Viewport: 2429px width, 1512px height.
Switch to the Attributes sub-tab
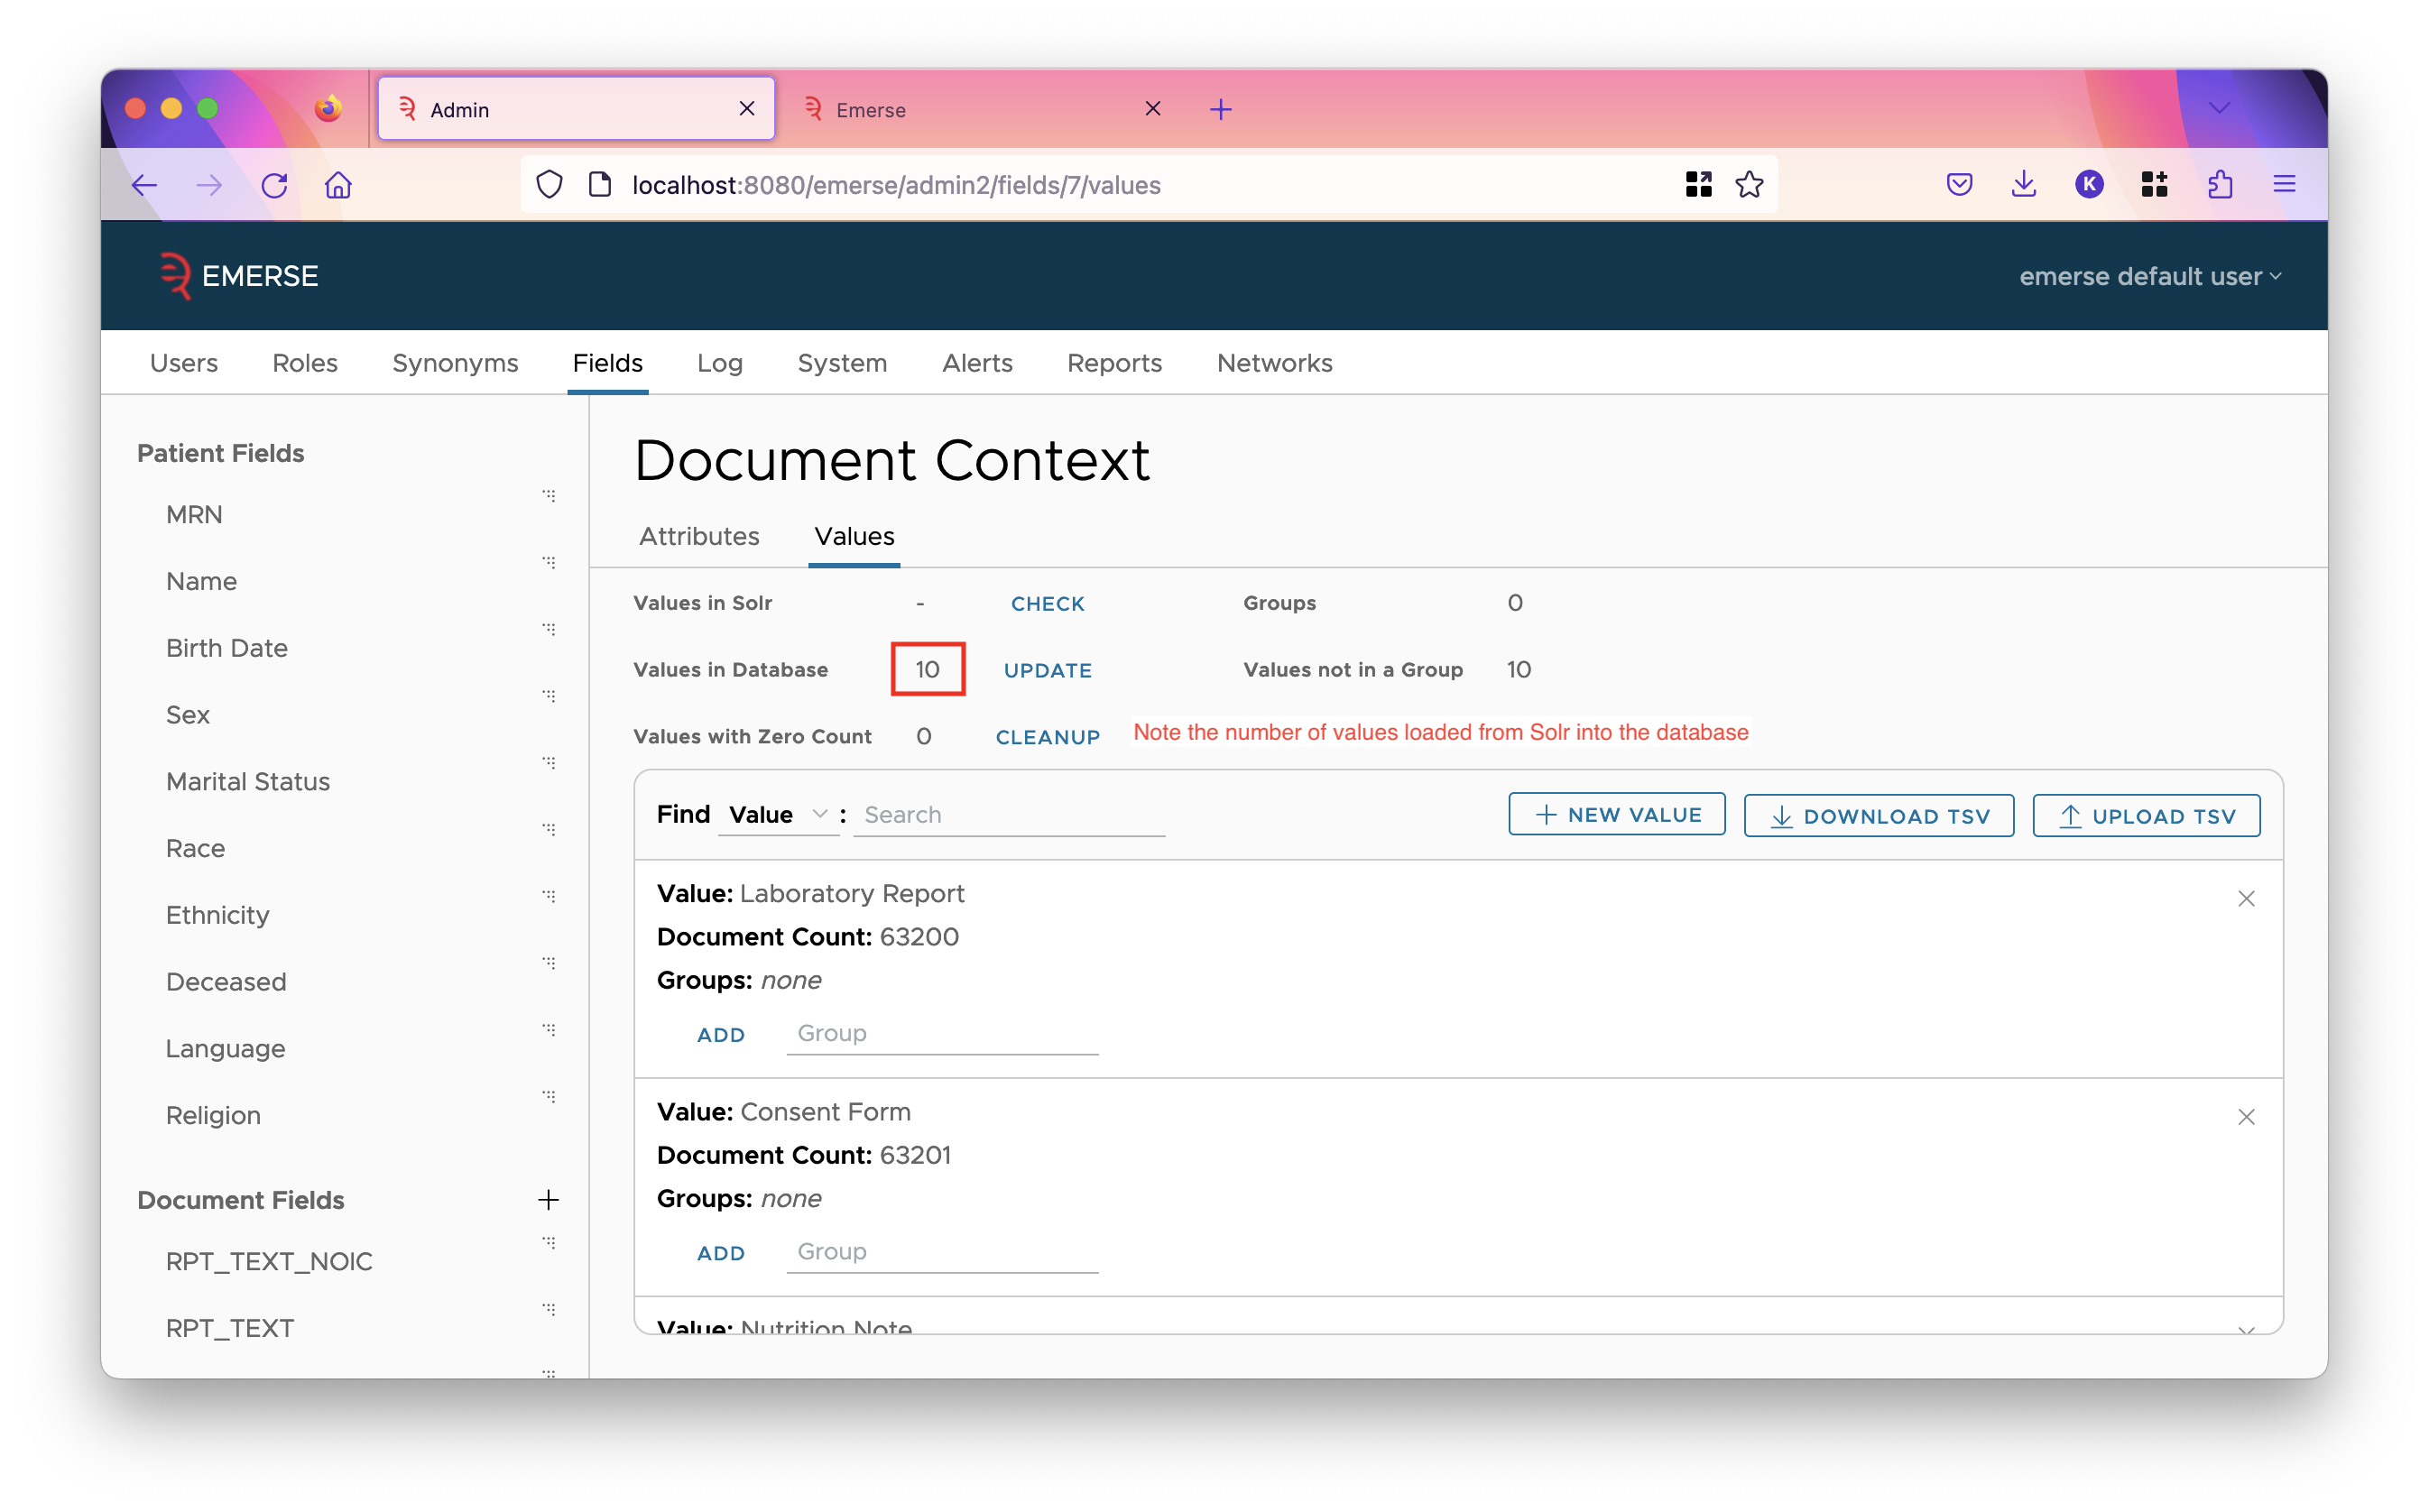[699, 537]
